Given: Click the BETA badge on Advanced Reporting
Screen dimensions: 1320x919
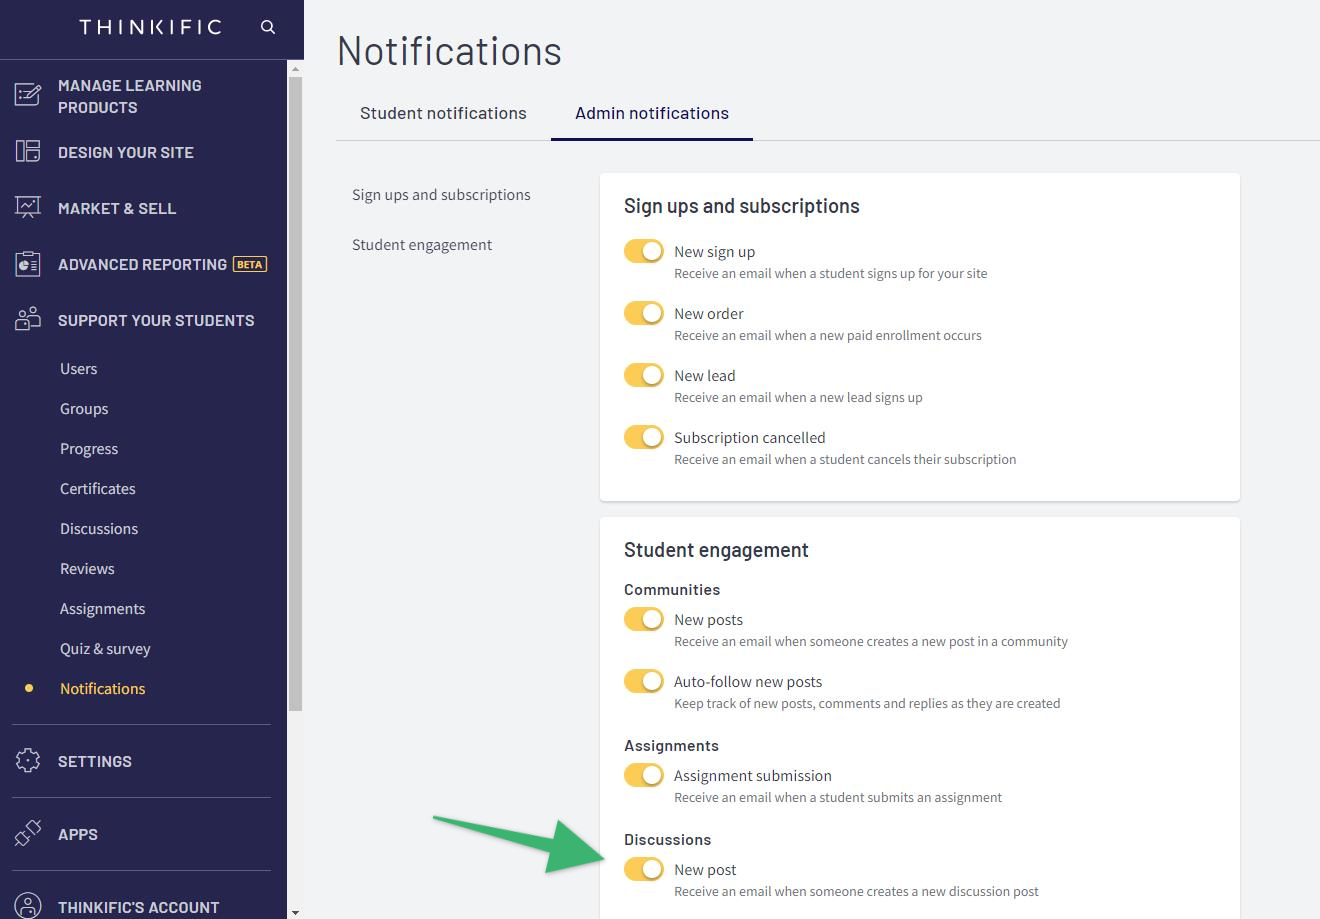Looking at the screenshot, I should (x=250, y=264).
